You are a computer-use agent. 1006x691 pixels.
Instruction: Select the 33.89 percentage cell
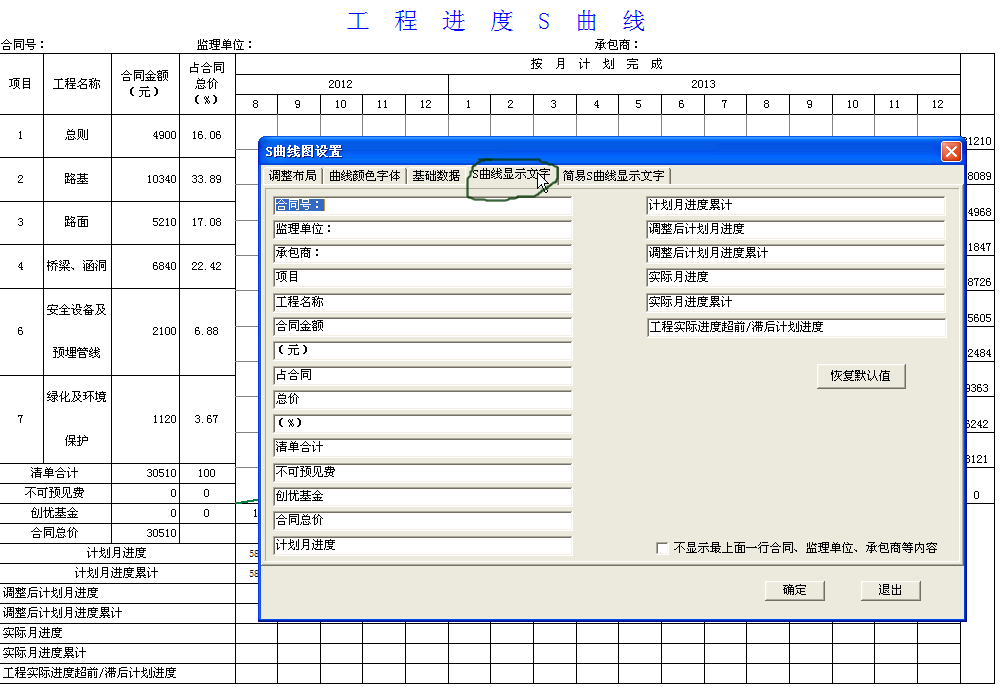(207, 180)
